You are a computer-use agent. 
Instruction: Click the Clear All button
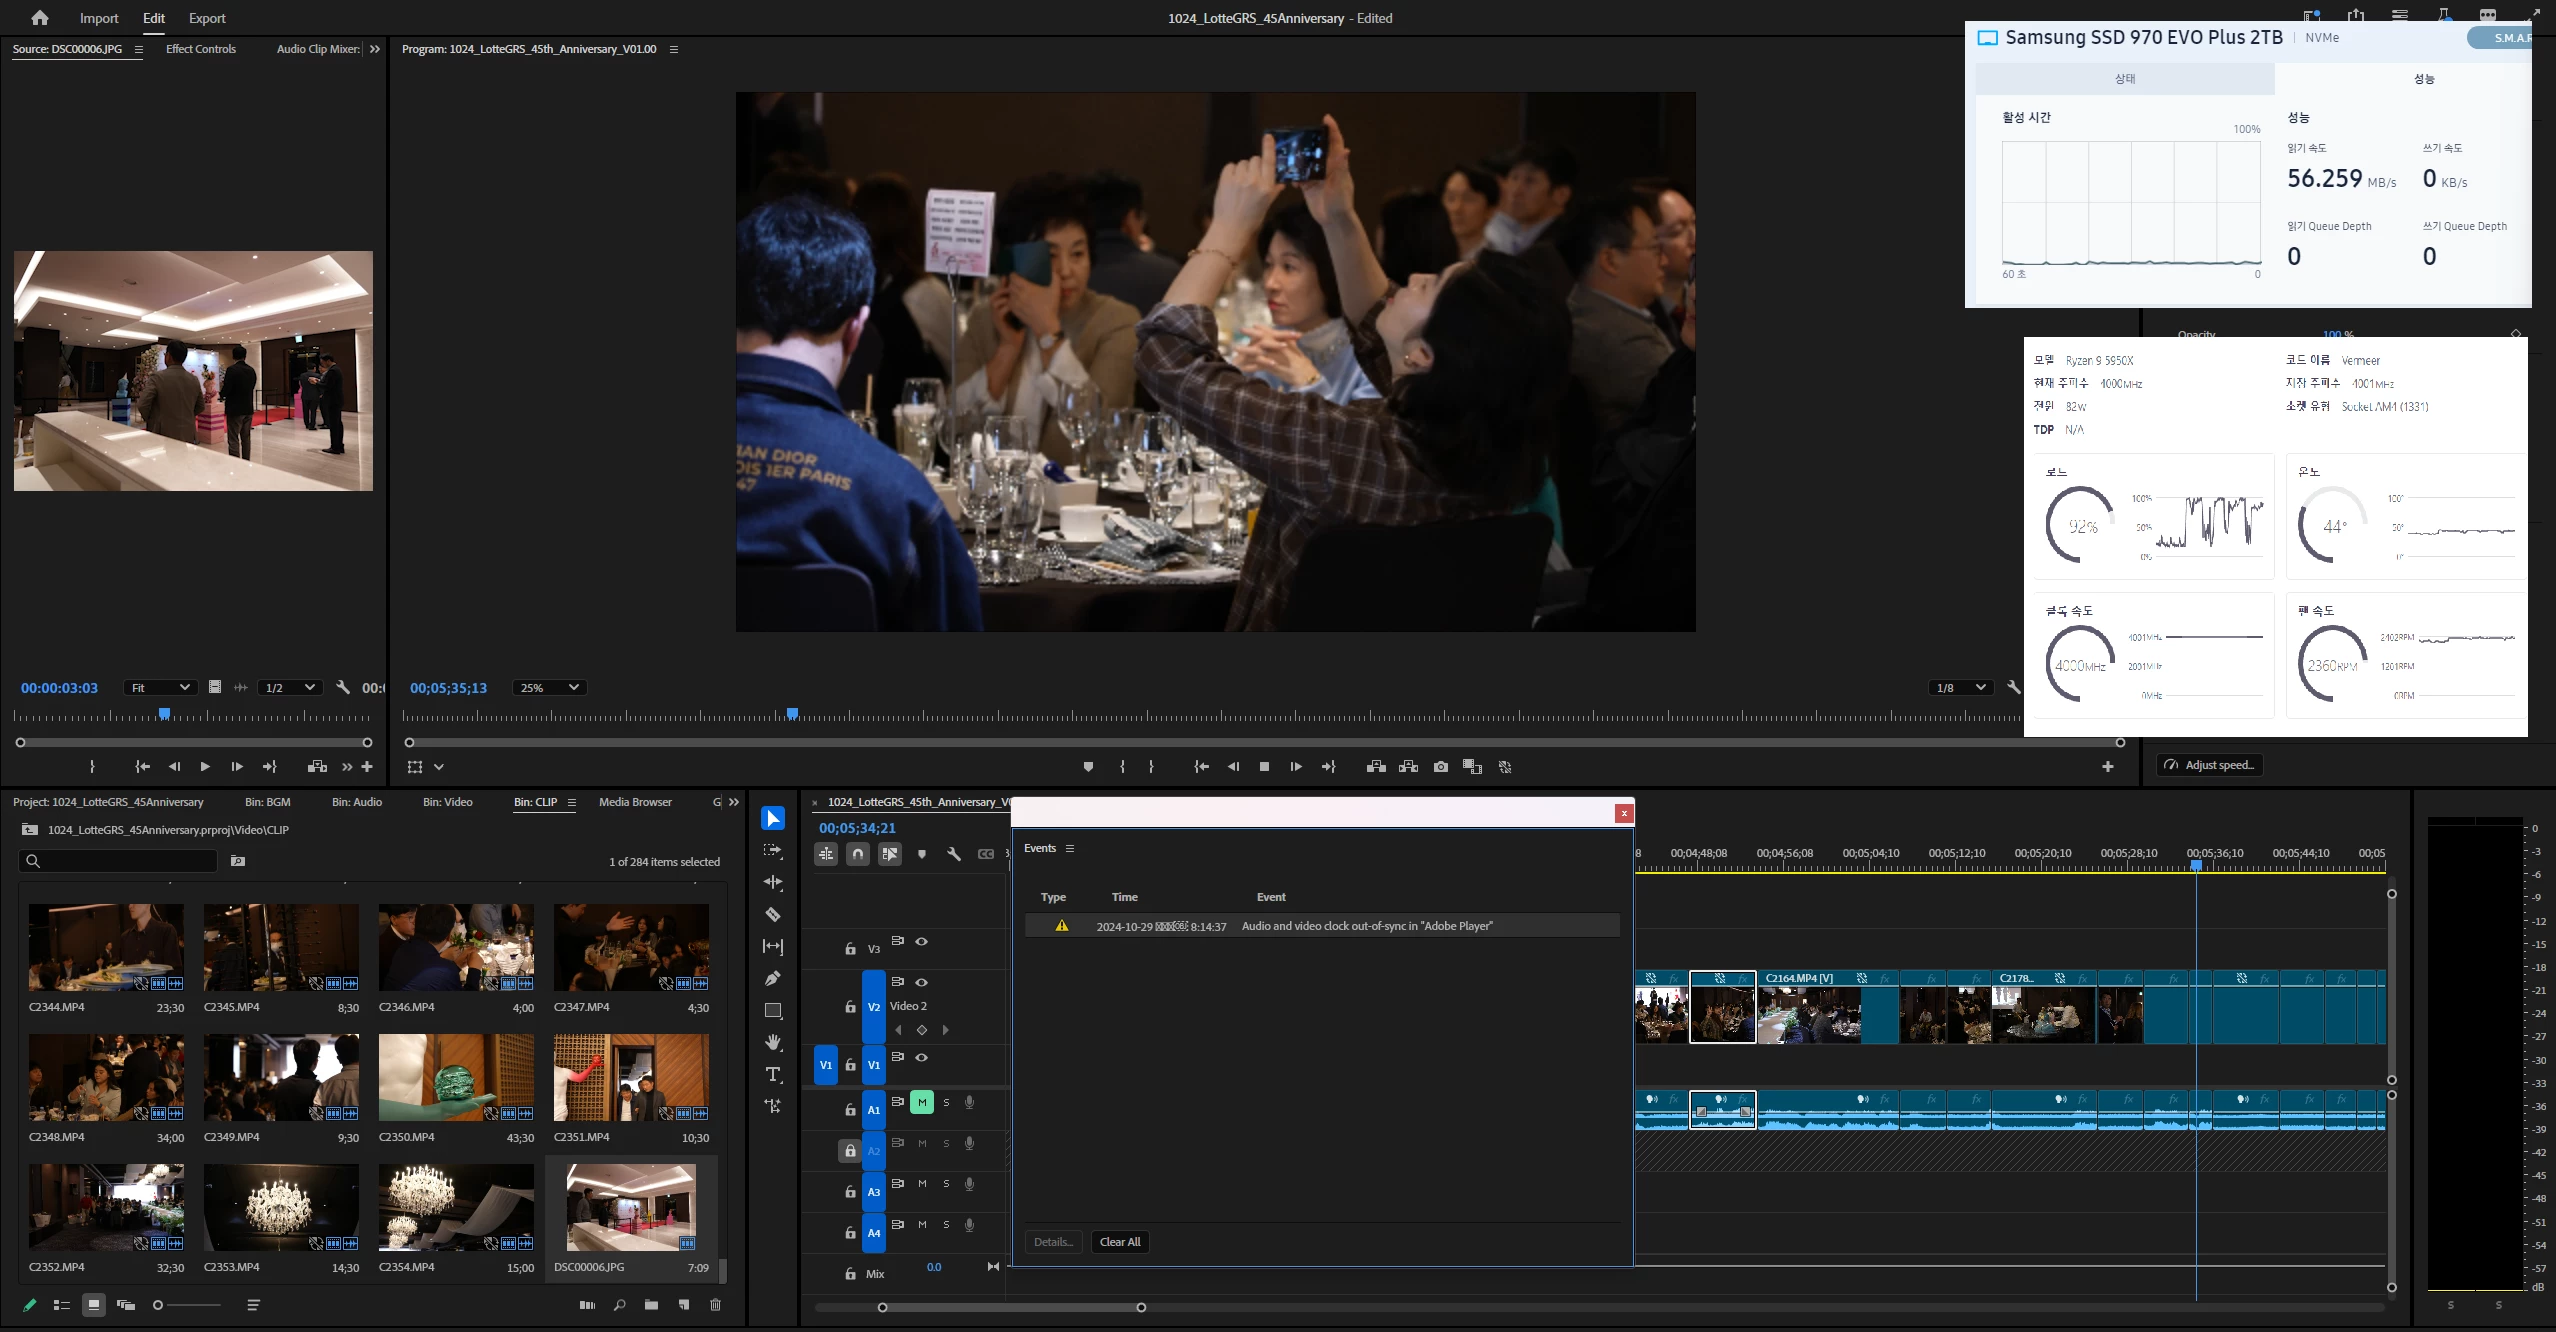1119,1242
